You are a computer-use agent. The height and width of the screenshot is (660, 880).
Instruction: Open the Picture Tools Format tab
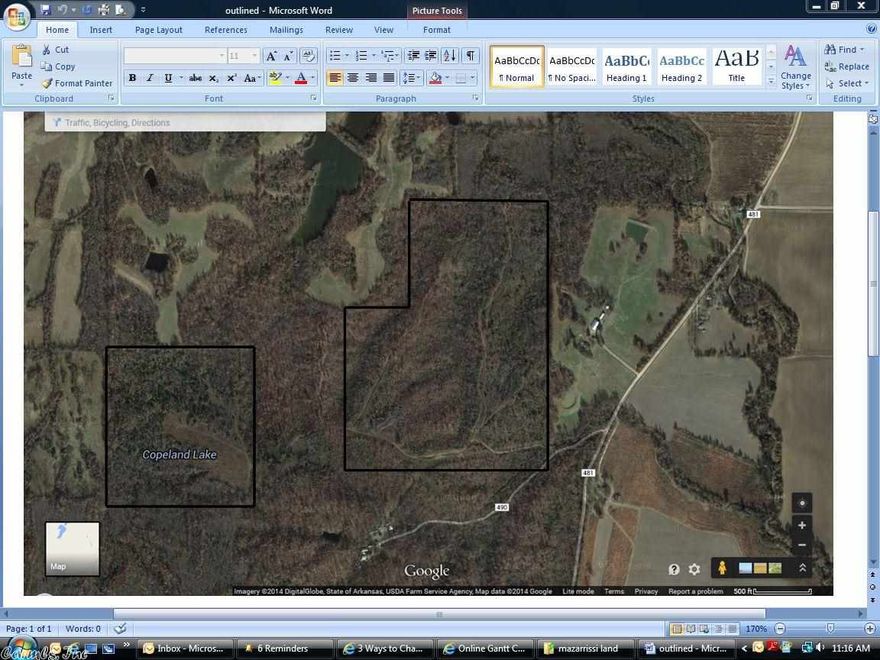436,30
